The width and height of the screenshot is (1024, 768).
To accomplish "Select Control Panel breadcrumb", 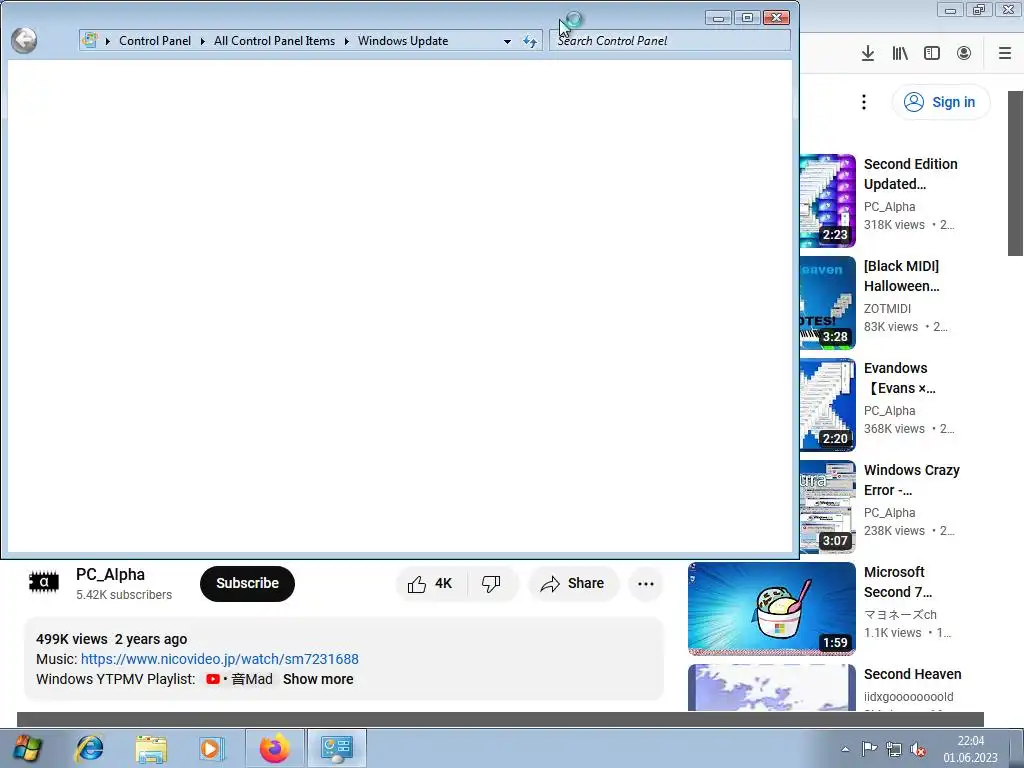I will 155,40.
